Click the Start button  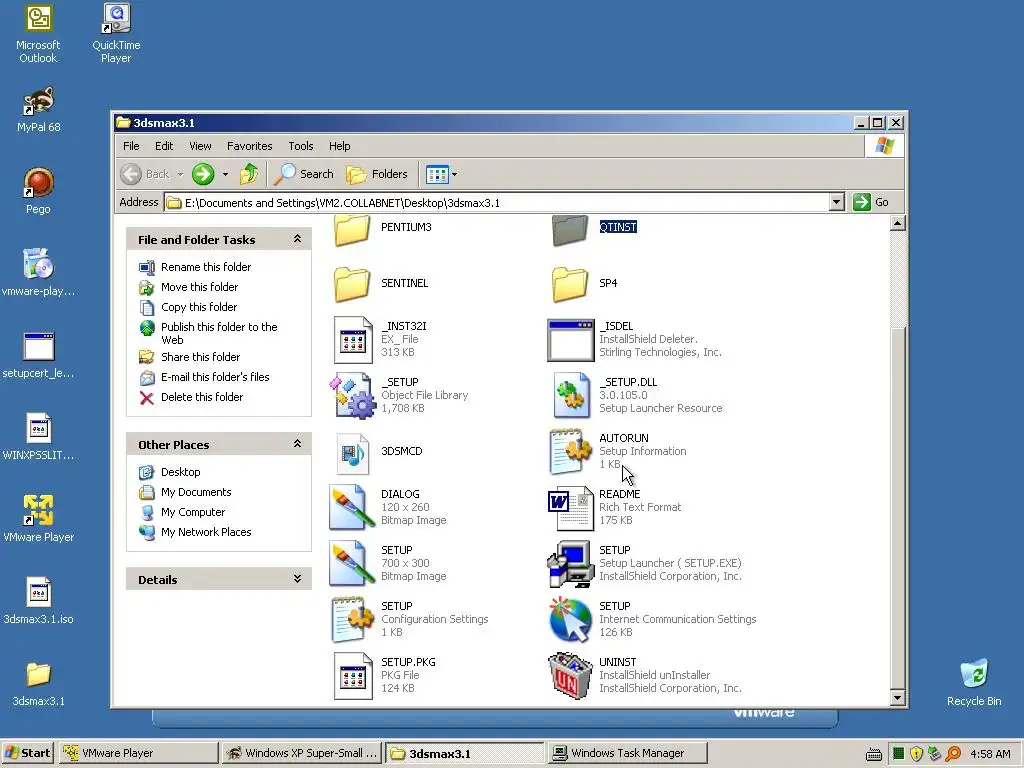coord(28,753)
